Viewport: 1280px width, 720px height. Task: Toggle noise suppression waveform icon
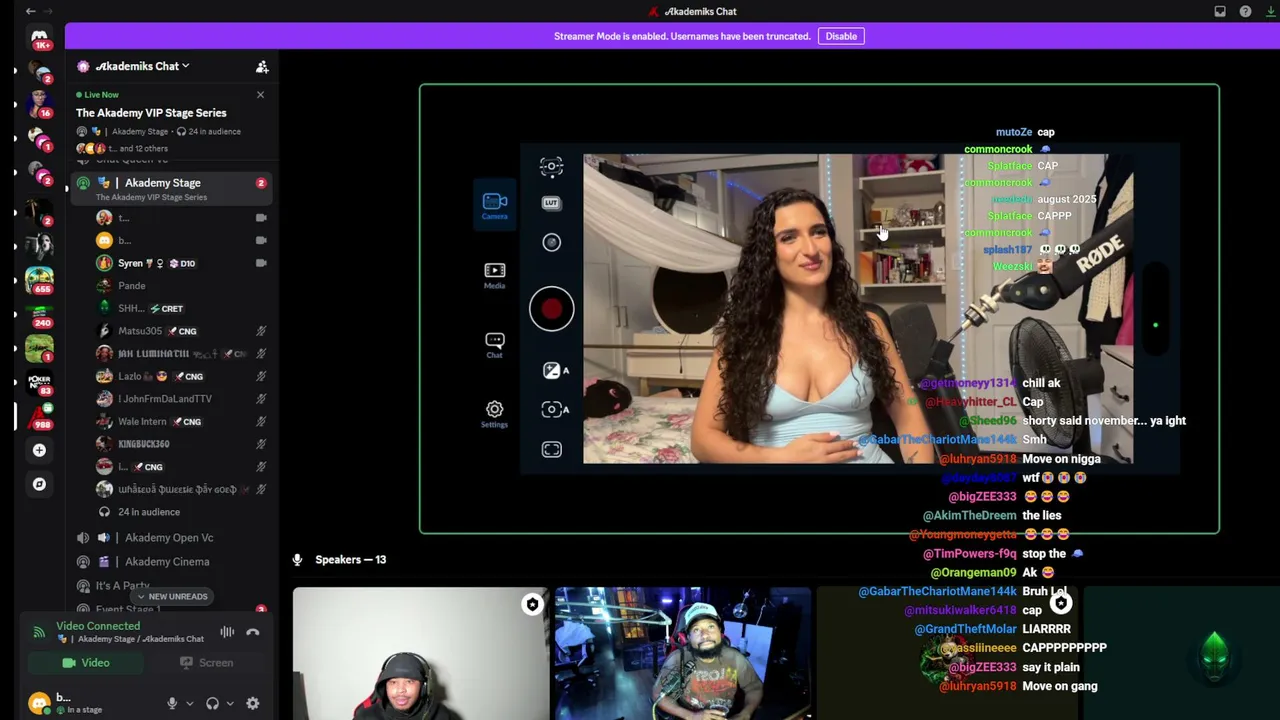pyautogui.click(x=227, y=632)
